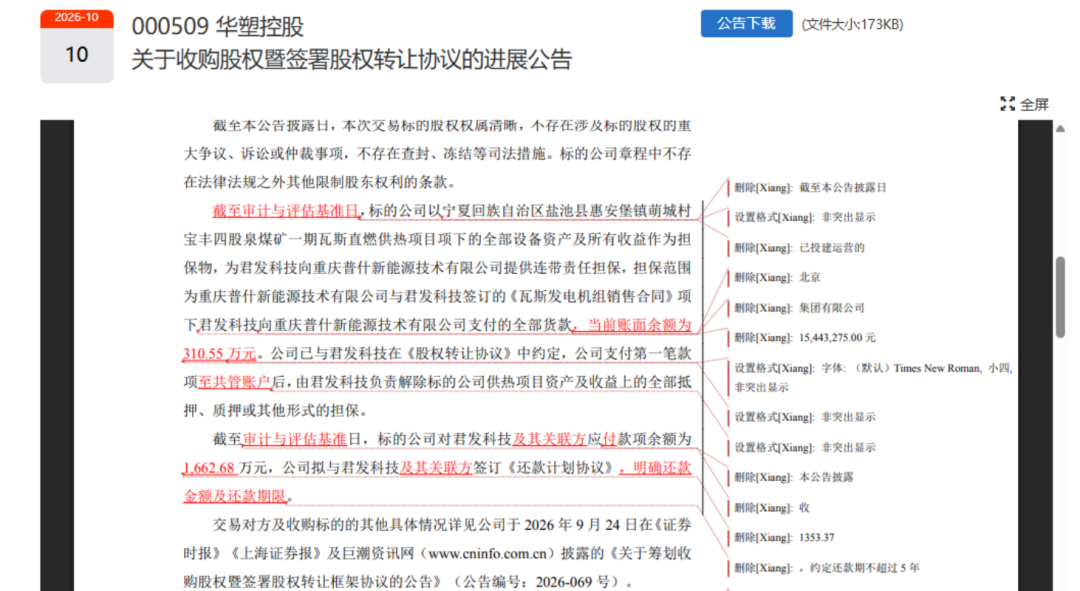
Task: Click inserted red text 截至审计与评估基准日
Action: point(286,211)
